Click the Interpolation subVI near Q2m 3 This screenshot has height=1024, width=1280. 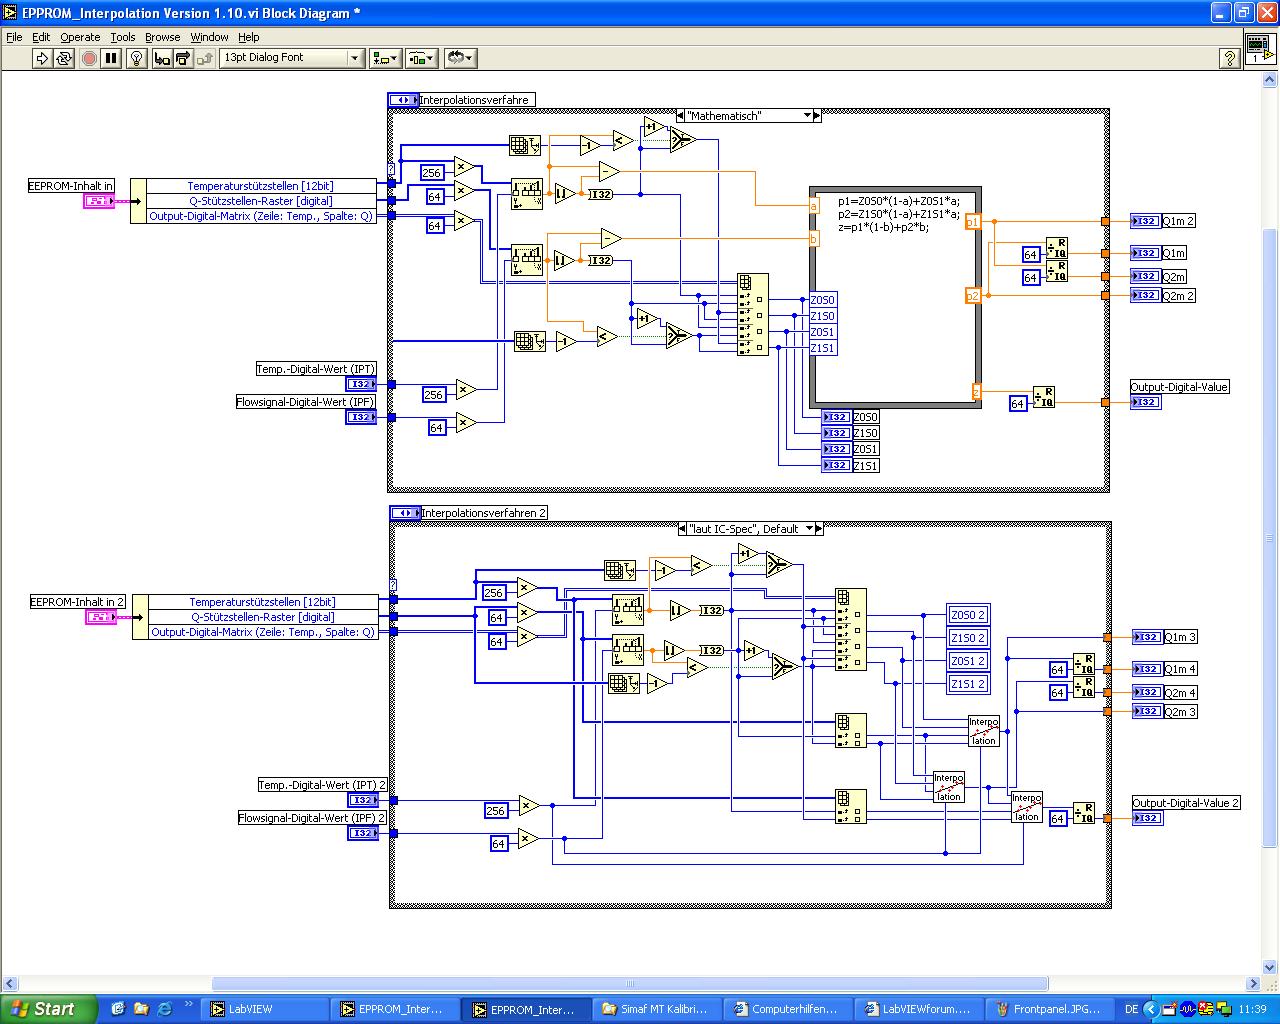tap(983, 730)
